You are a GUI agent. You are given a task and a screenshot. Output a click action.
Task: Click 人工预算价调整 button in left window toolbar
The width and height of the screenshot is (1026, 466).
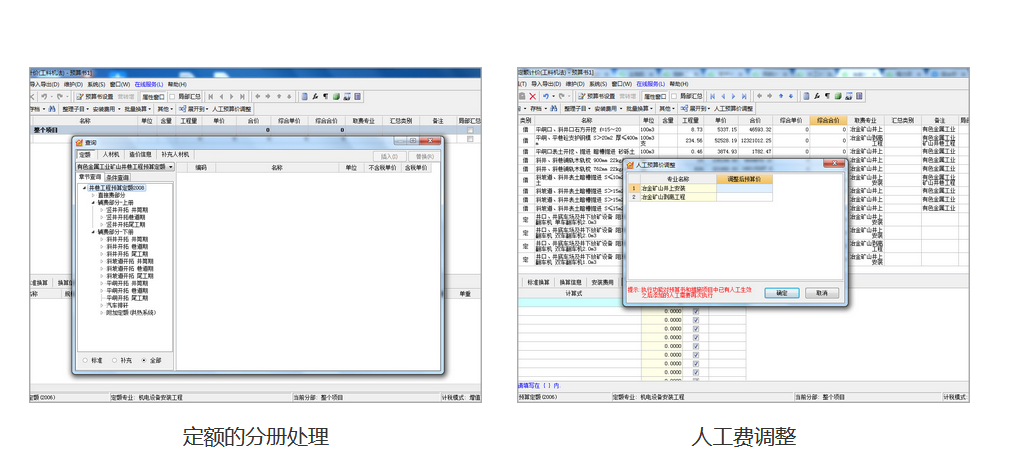point(232,109)
